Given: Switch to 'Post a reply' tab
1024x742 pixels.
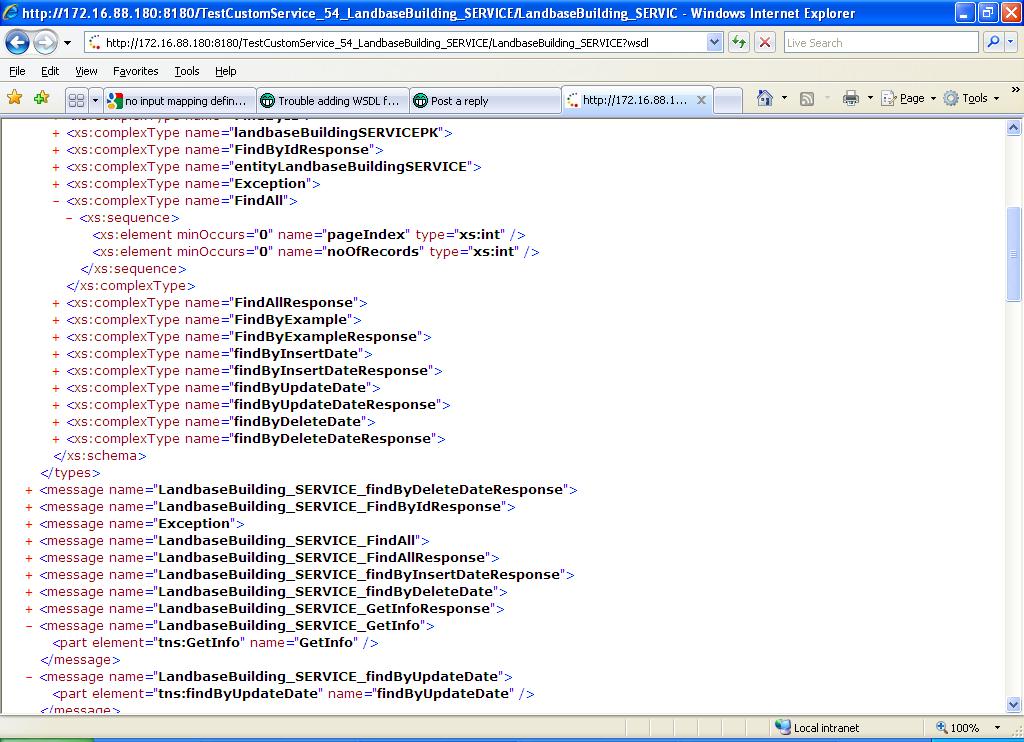Looking at the screenshot, I should pyautogui.click(x=485, y=101).
